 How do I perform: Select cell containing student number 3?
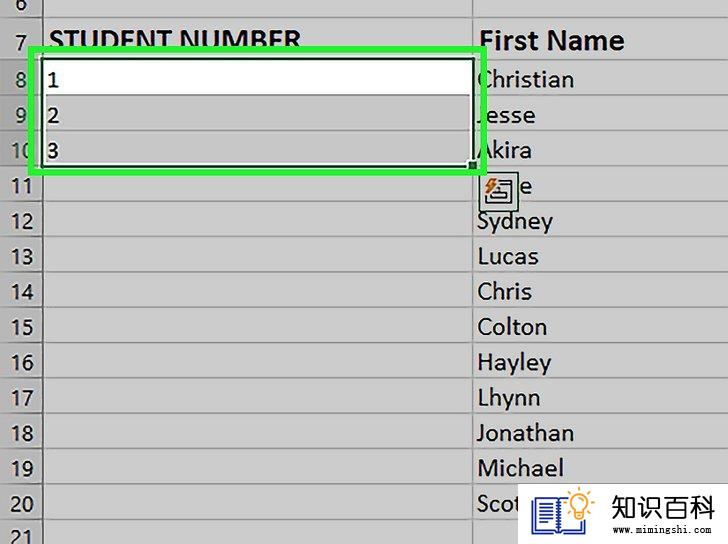click(258, 149)
